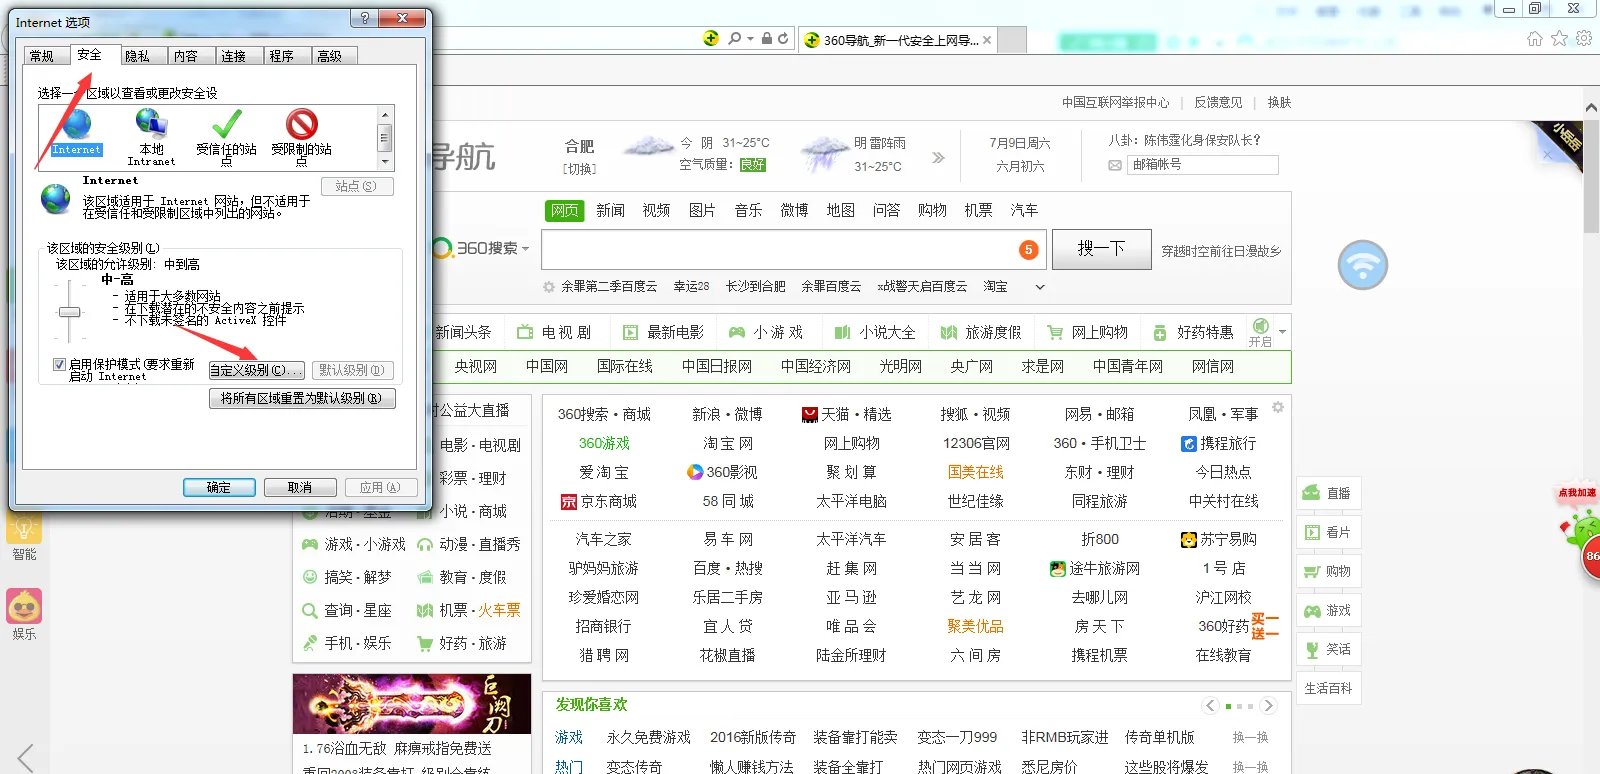This screenshot has height=774, width=1600.
Task: Click the game advertisement thumbnail
Action: pyautogui.click(x=412, y=704)
